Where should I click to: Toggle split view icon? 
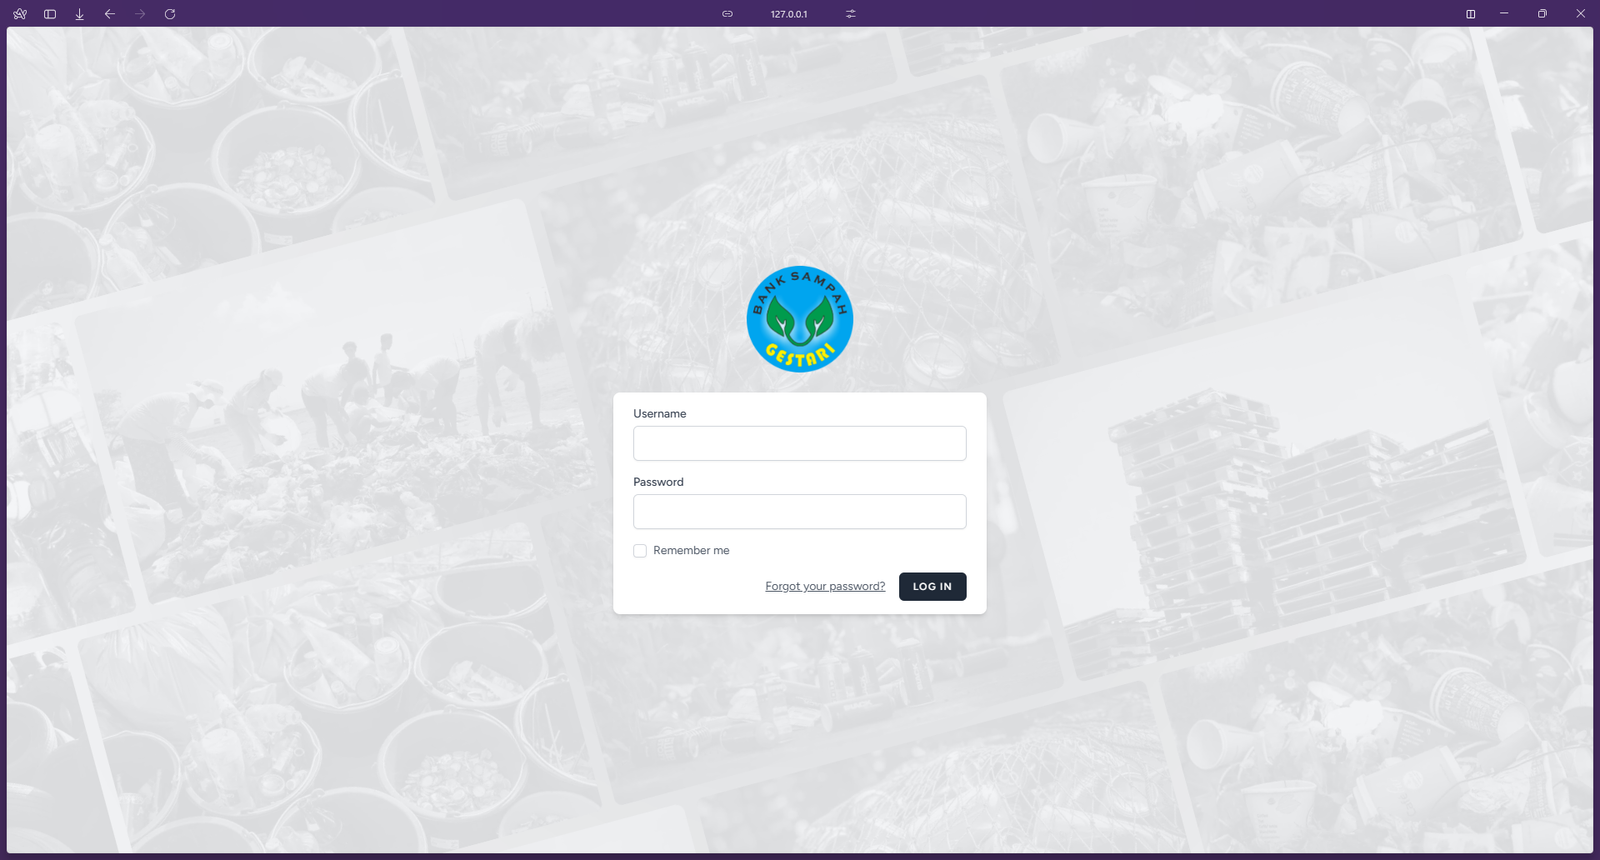click(1471, 14)
